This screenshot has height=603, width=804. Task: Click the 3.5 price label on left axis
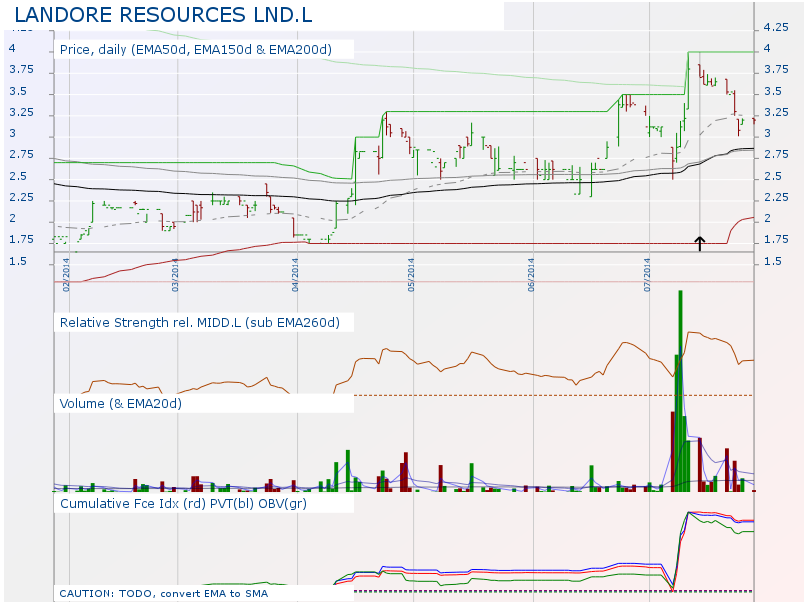[x=18, y=91]
